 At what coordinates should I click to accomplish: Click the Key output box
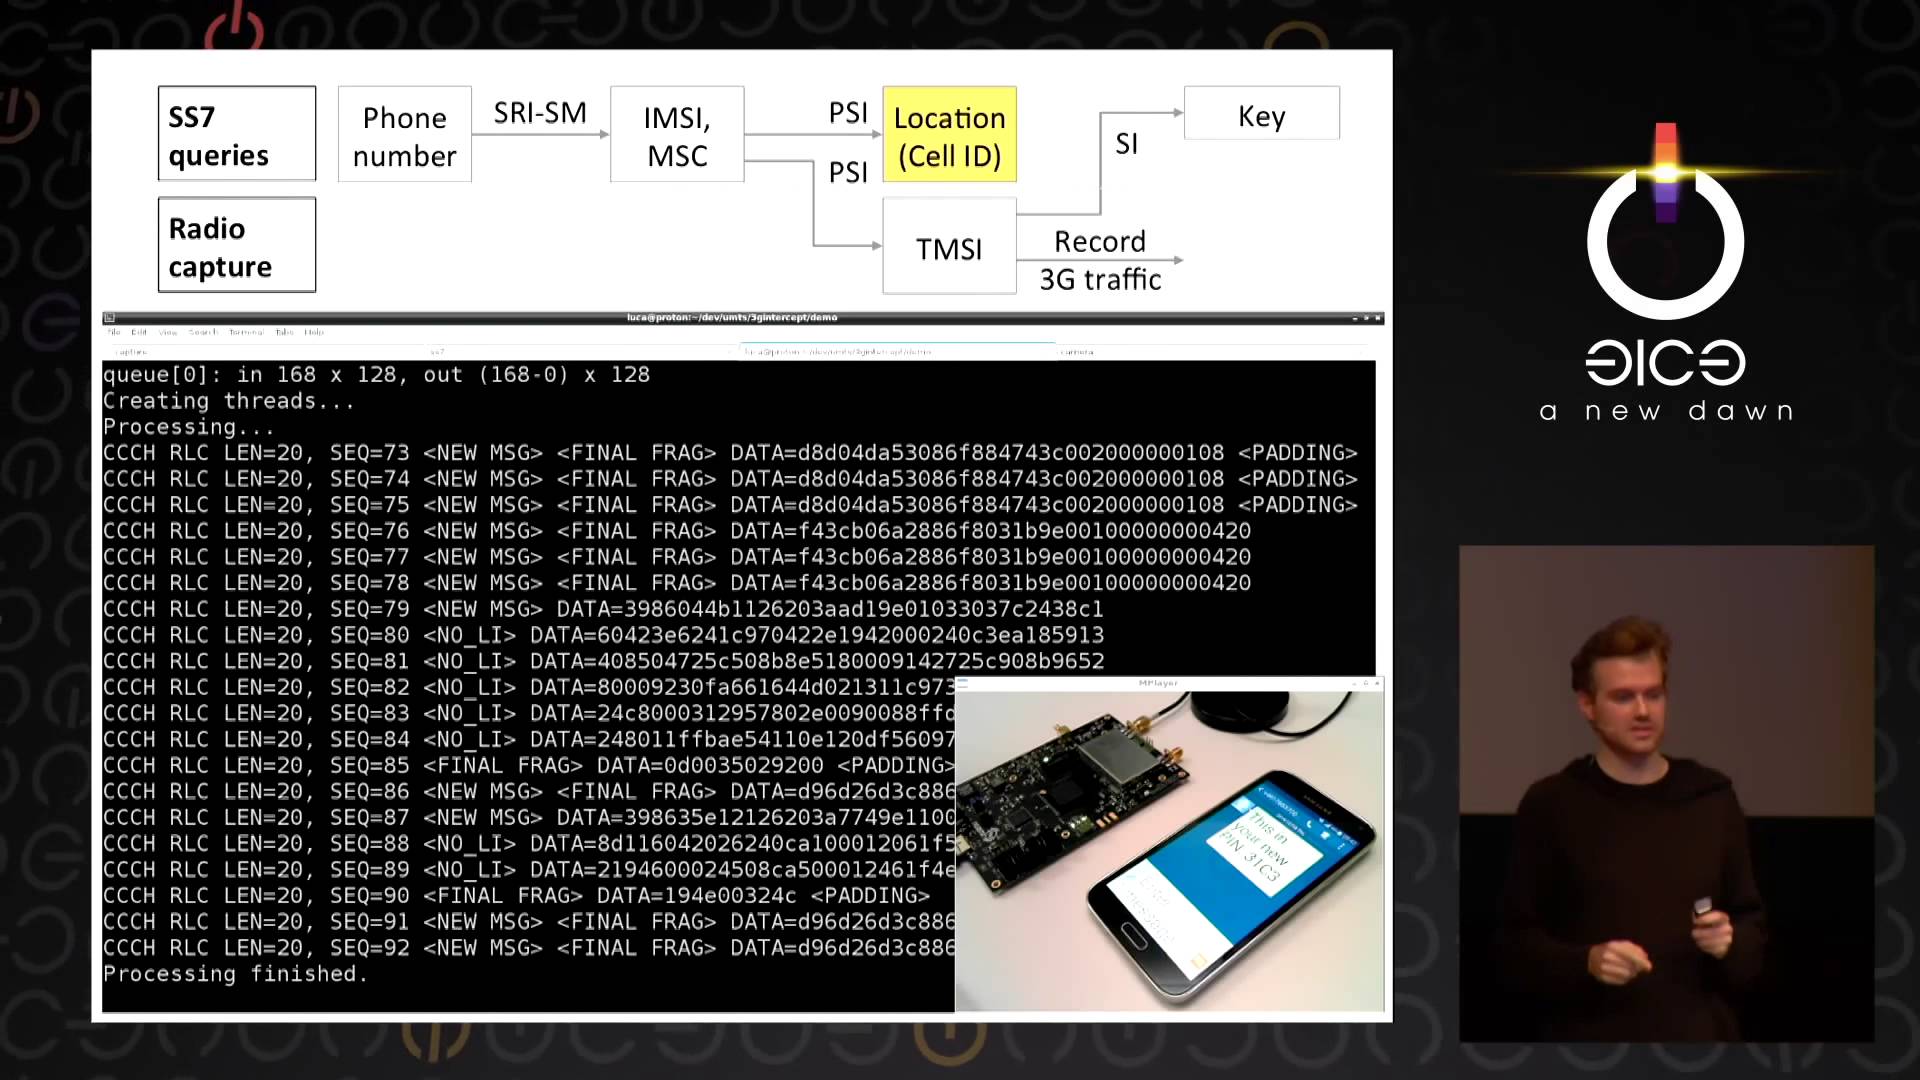(x=1261, y=116)
